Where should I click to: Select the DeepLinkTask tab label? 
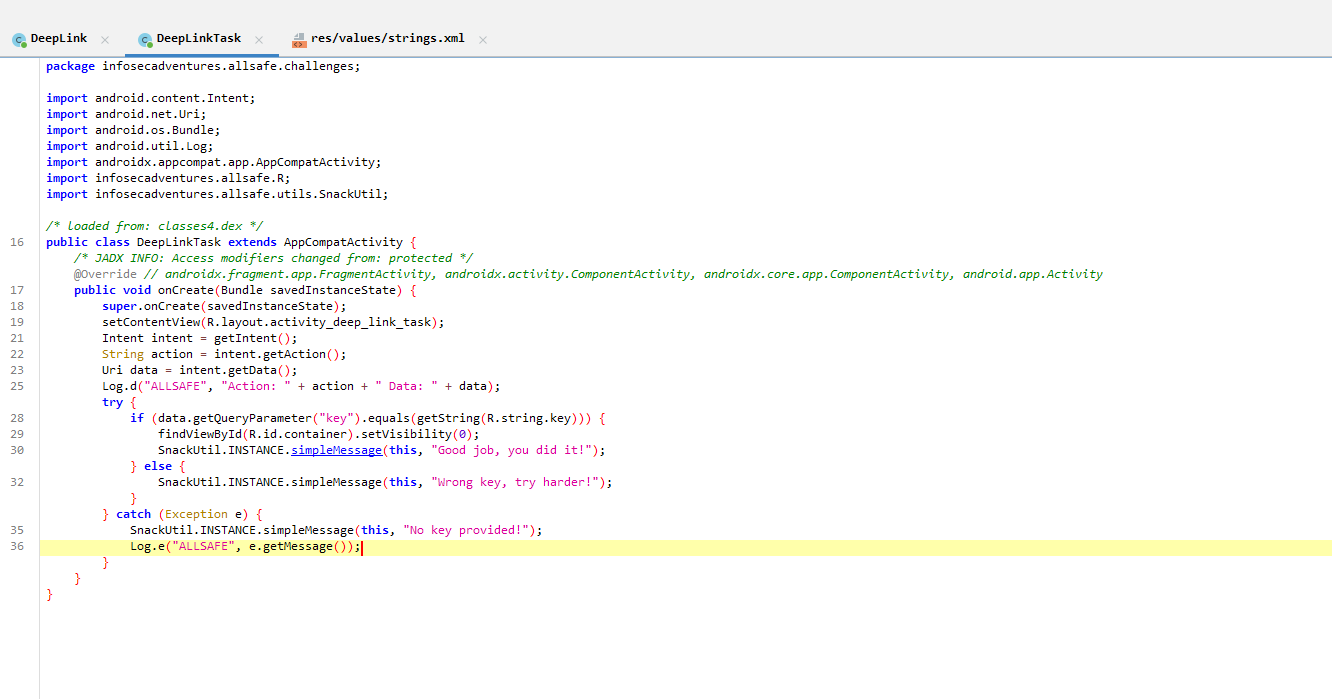[198, 39]
